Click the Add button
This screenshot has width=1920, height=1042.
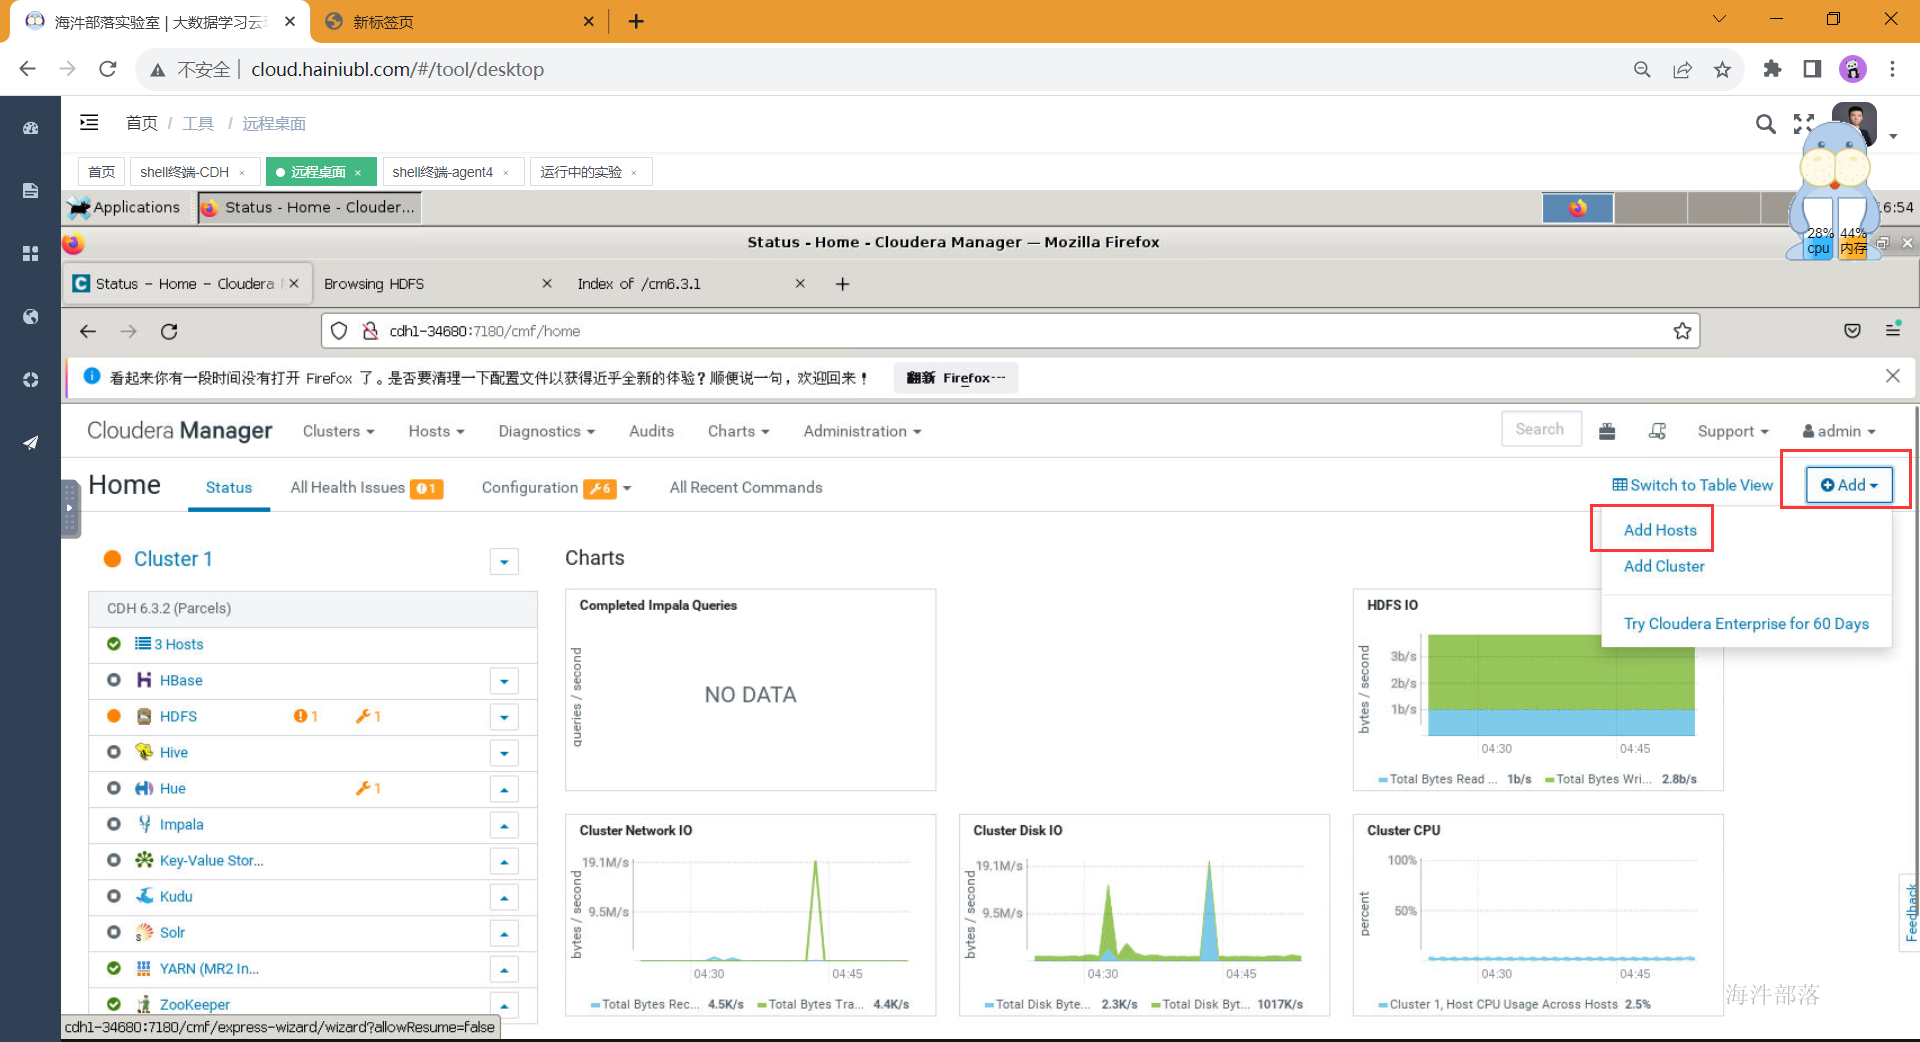point(1849,485)
